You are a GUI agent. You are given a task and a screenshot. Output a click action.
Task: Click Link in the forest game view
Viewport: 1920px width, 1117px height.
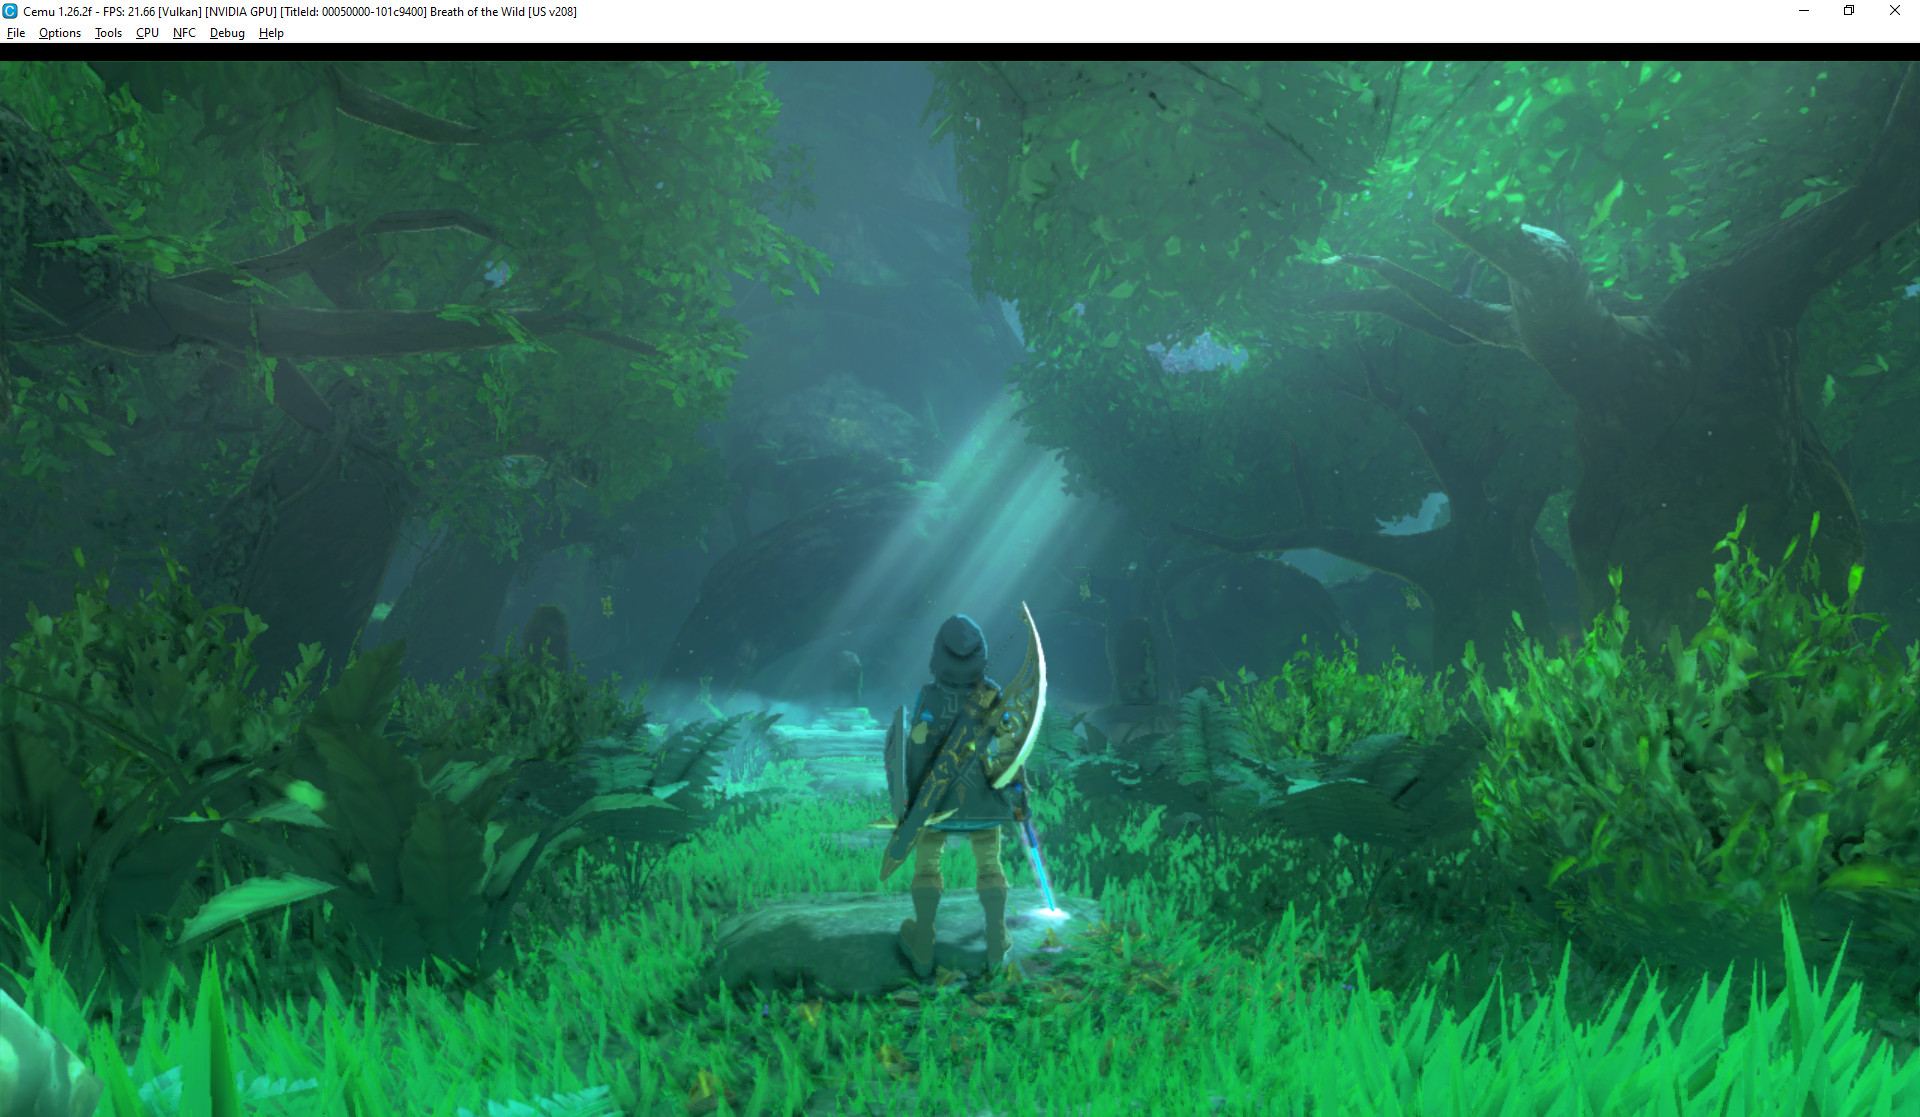[x=965, y=790]
